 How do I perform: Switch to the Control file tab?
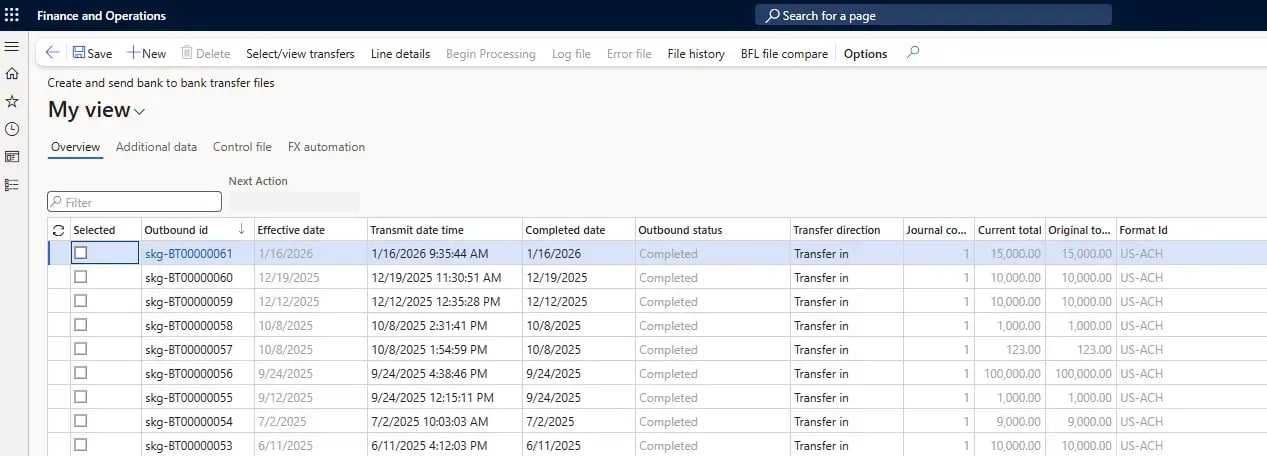(x=242, y=147)
